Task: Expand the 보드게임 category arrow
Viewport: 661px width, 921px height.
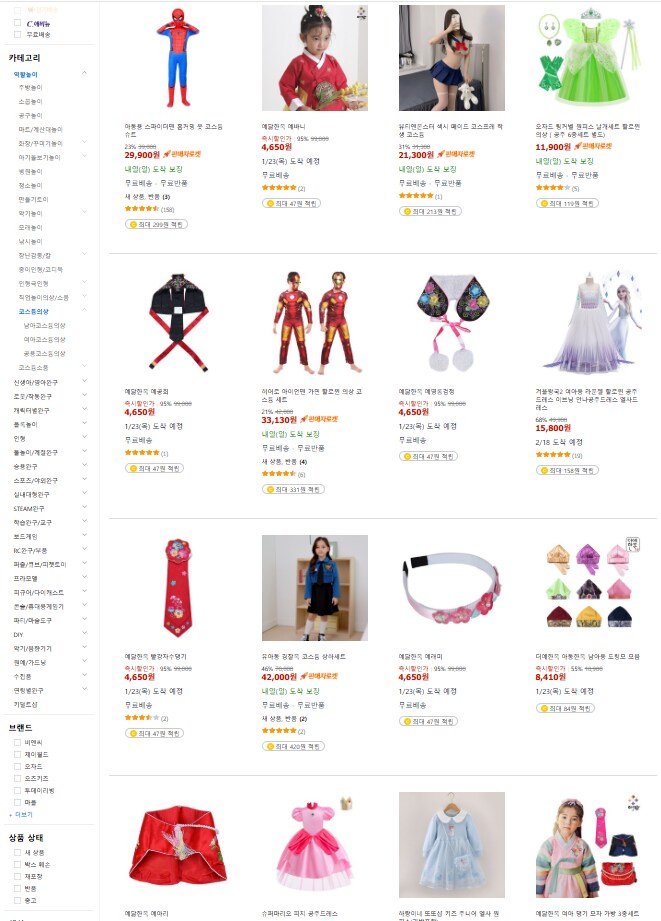Action: 84,535
